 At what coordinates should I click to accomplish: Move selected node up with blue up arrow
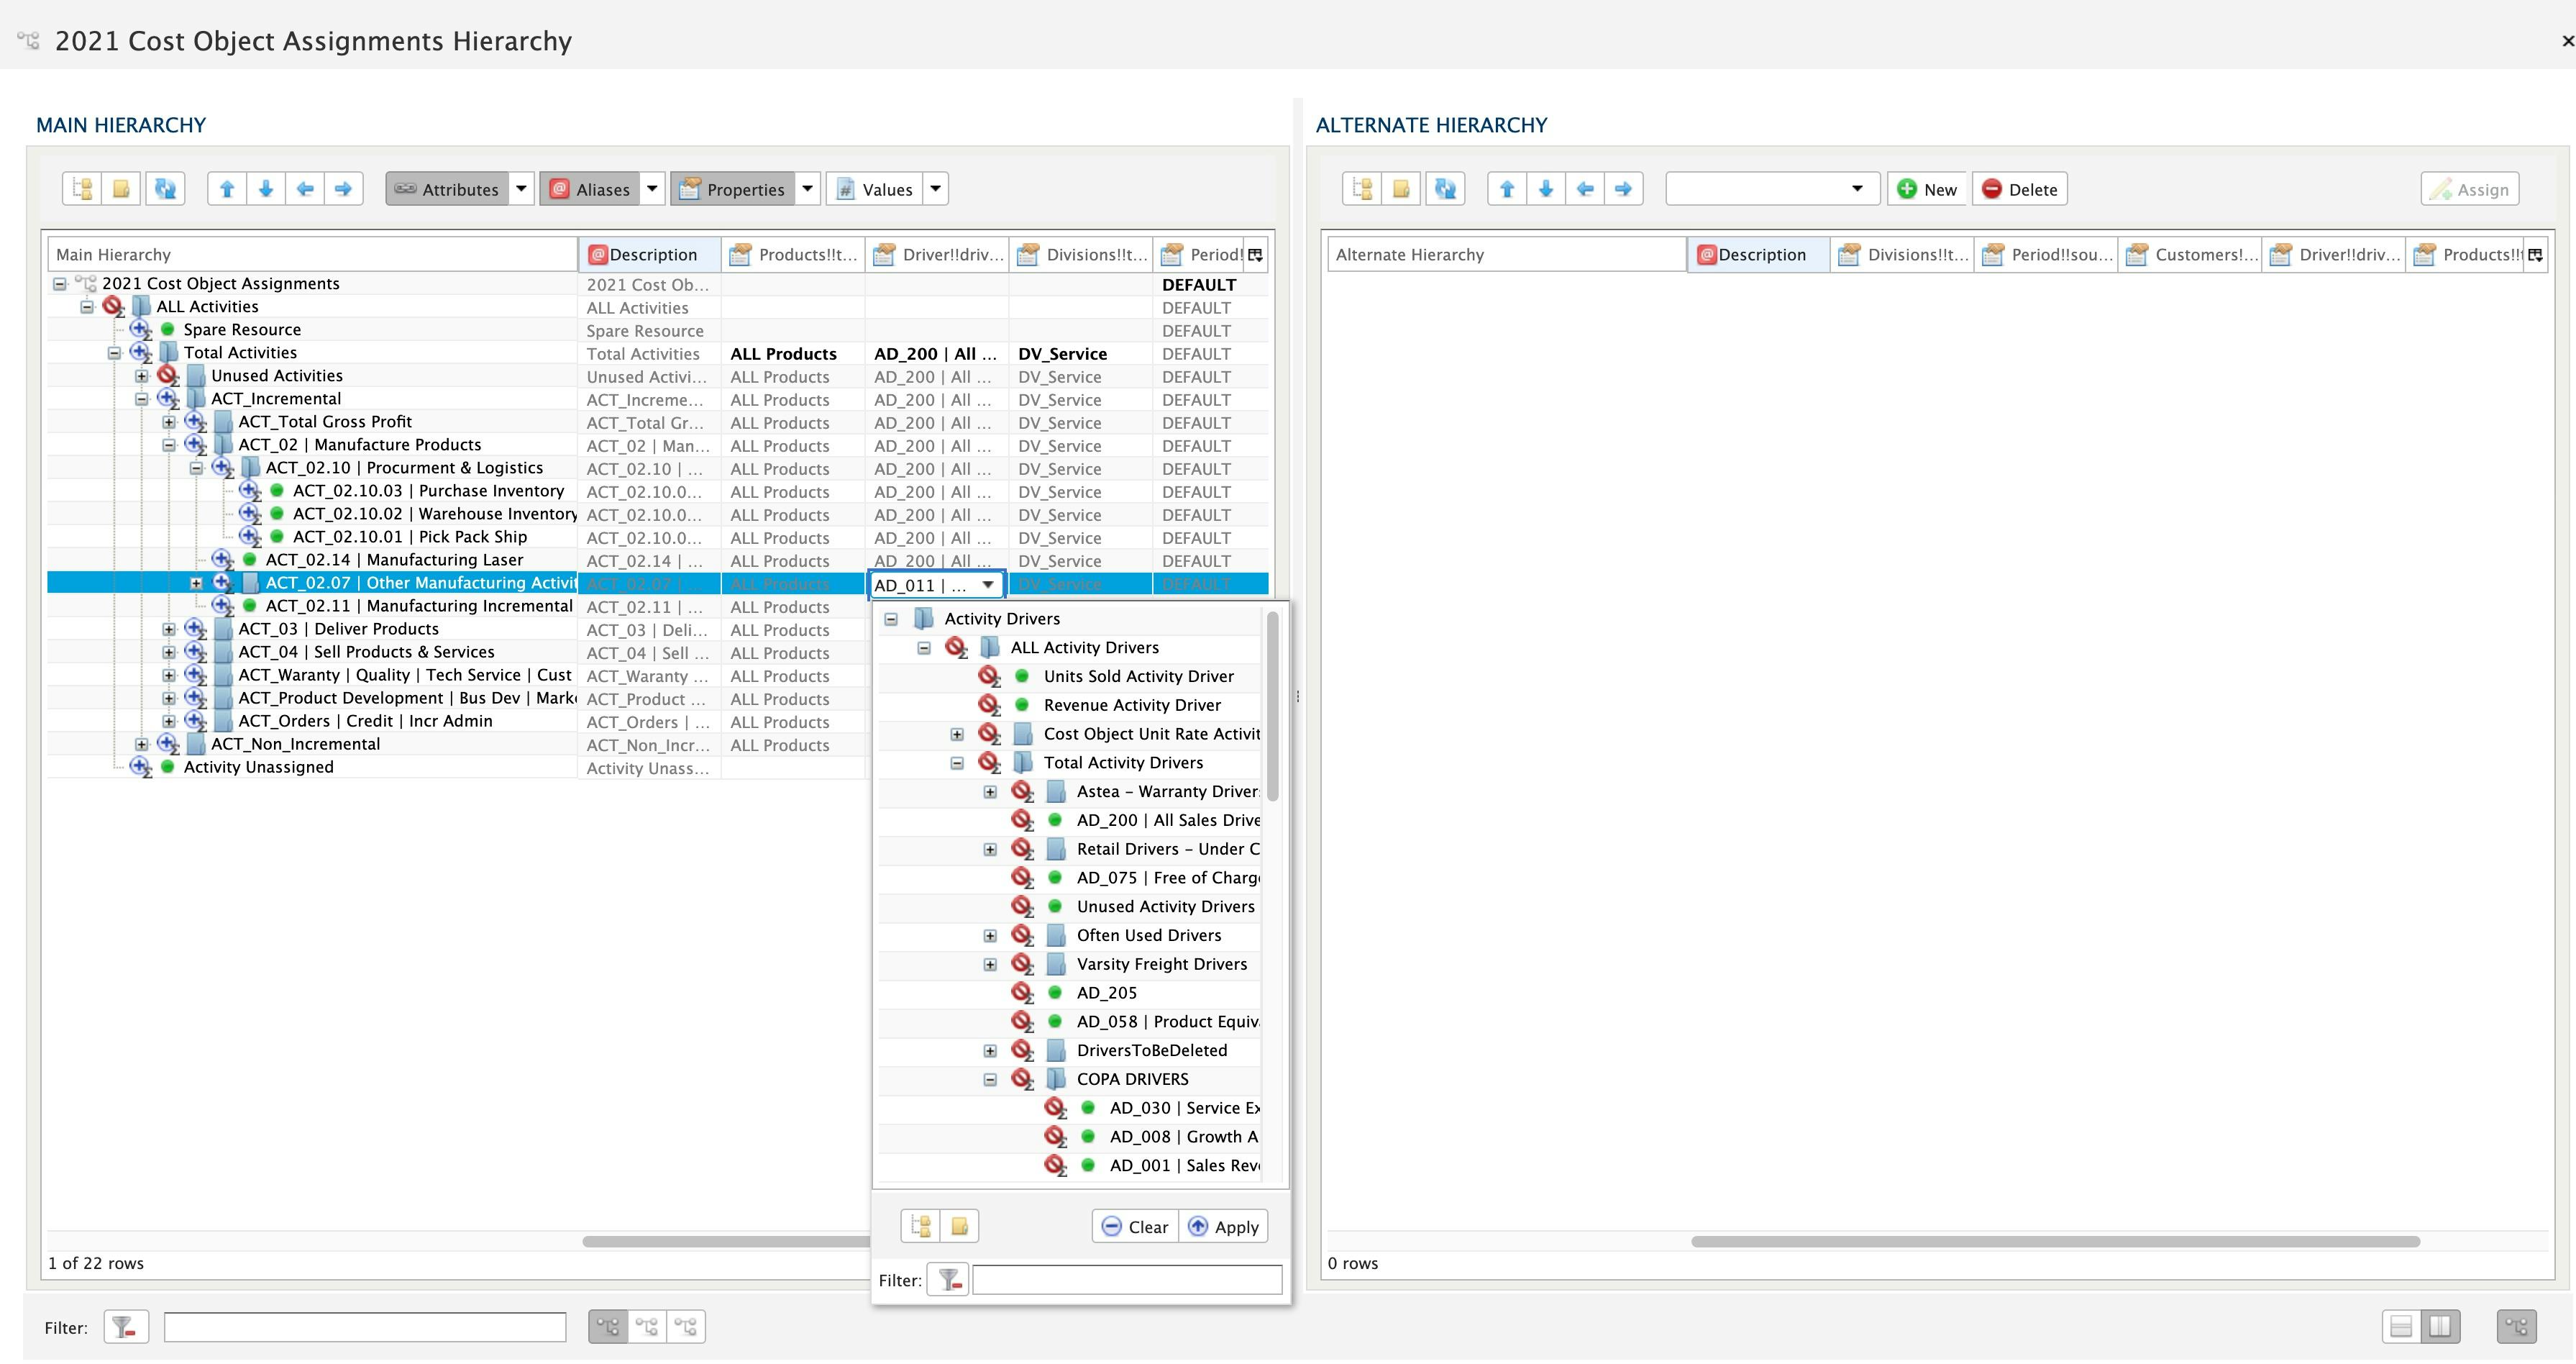227,188
